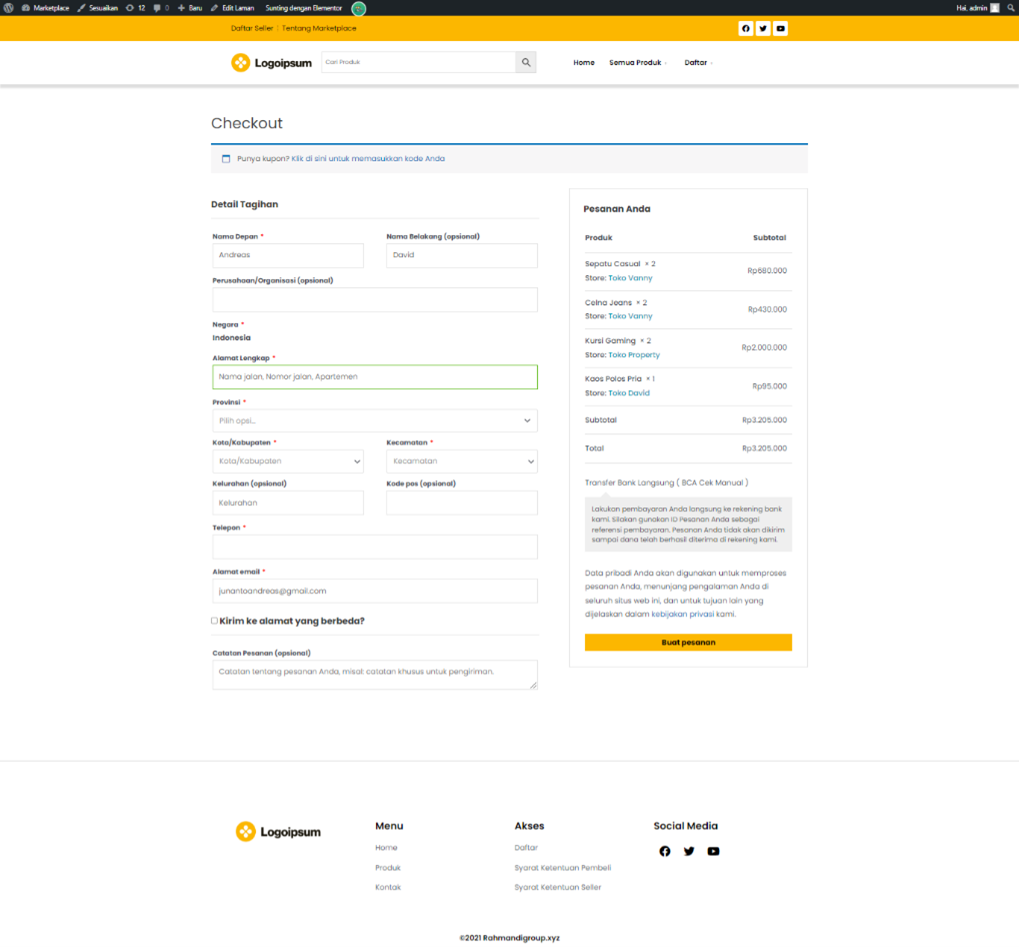The height and width of the screenshot is (947, 1019).
Task: Open the Semua Produk menu
Action: tap(637, 63)
